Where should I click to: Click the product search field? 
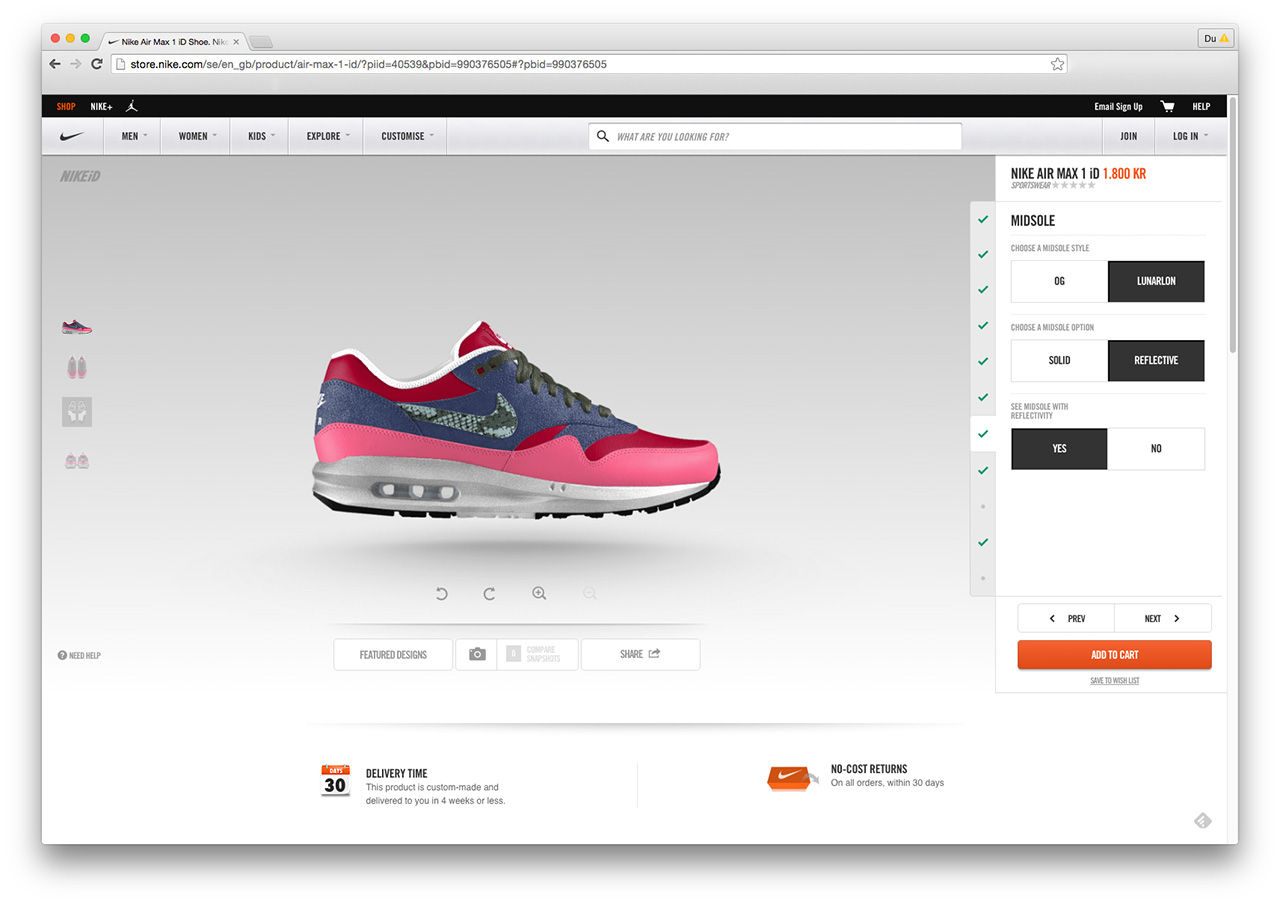point(775,136)
